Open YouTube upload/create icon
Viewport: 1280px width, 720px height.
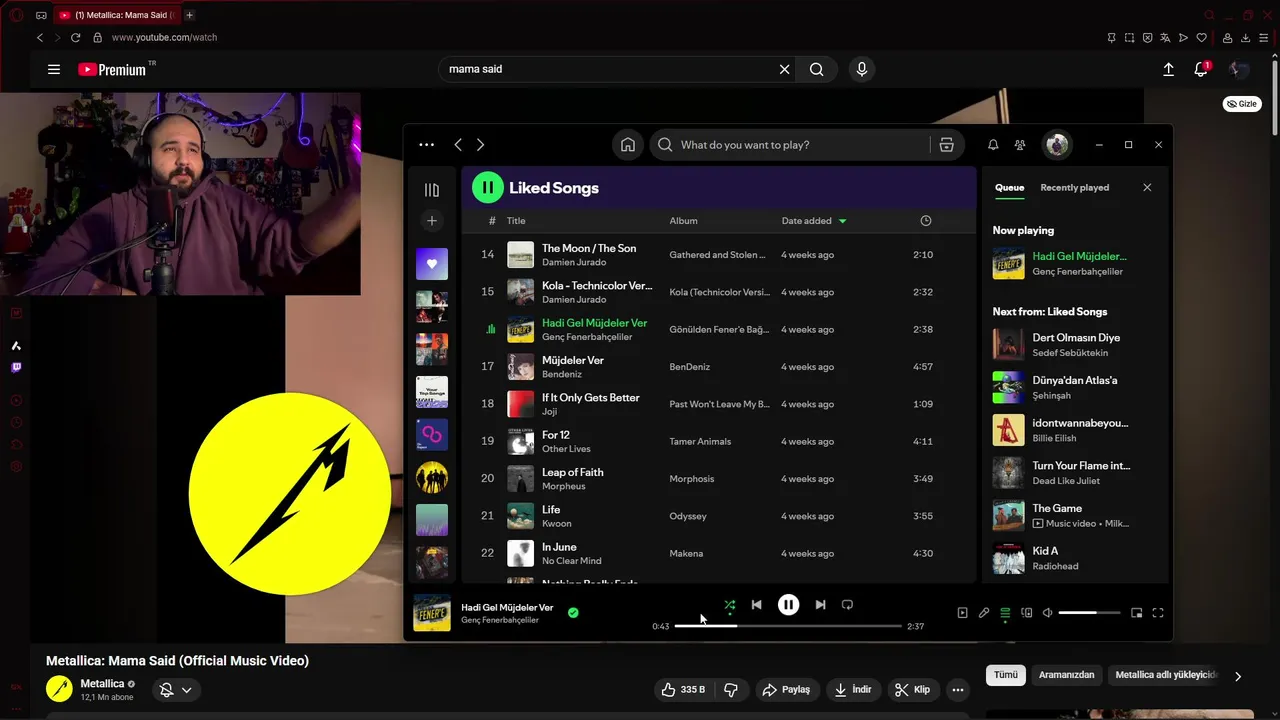(x=1168, y=69)
